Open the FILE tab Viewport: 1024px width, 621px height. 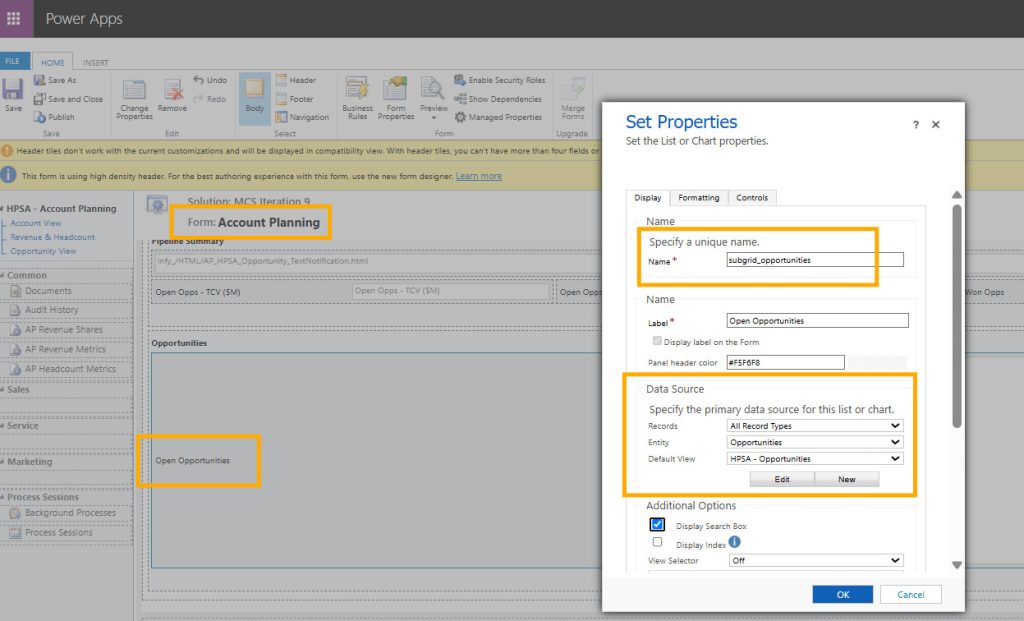click(13, 61)
